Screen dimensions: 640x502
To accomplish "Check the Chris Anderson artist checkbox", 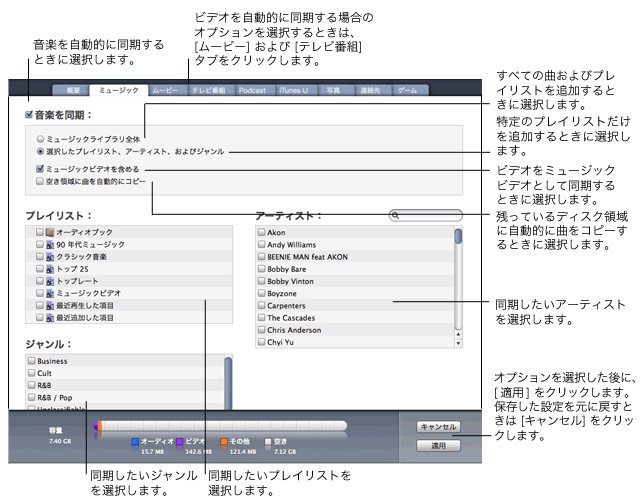I will 262,329.
